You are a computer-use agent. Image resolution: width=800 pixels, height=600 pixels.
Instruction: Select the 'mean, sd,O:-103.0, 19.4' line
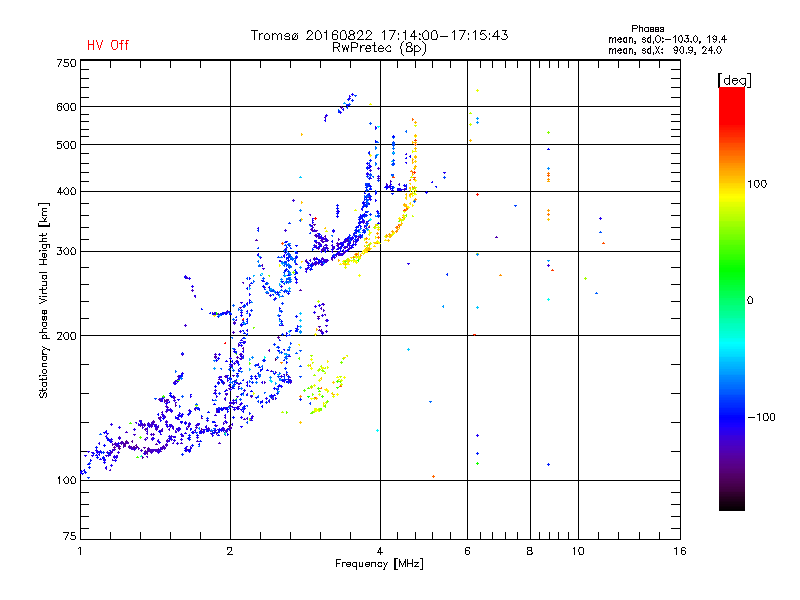[x=667, y=39]
